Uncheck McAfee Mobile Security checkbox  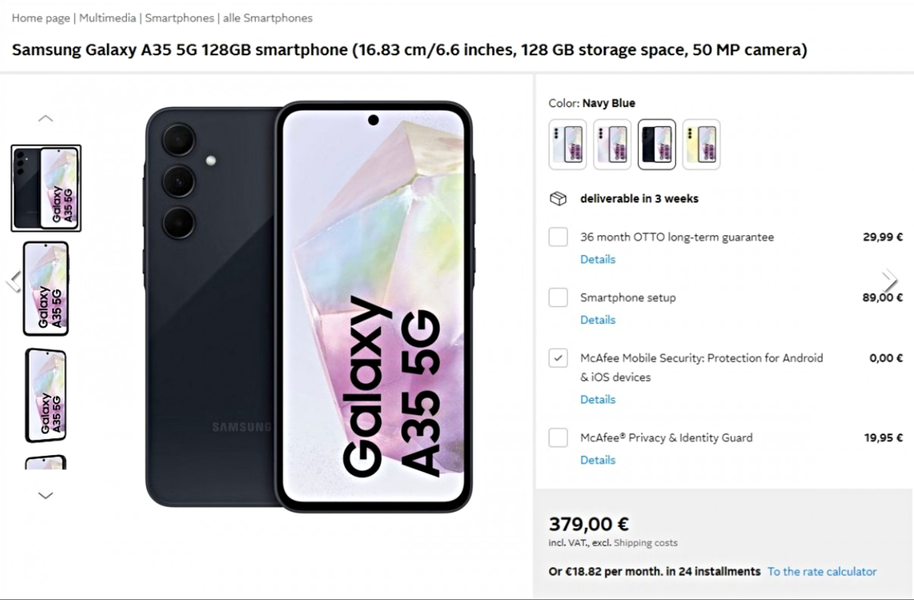[x=558, y=358]
